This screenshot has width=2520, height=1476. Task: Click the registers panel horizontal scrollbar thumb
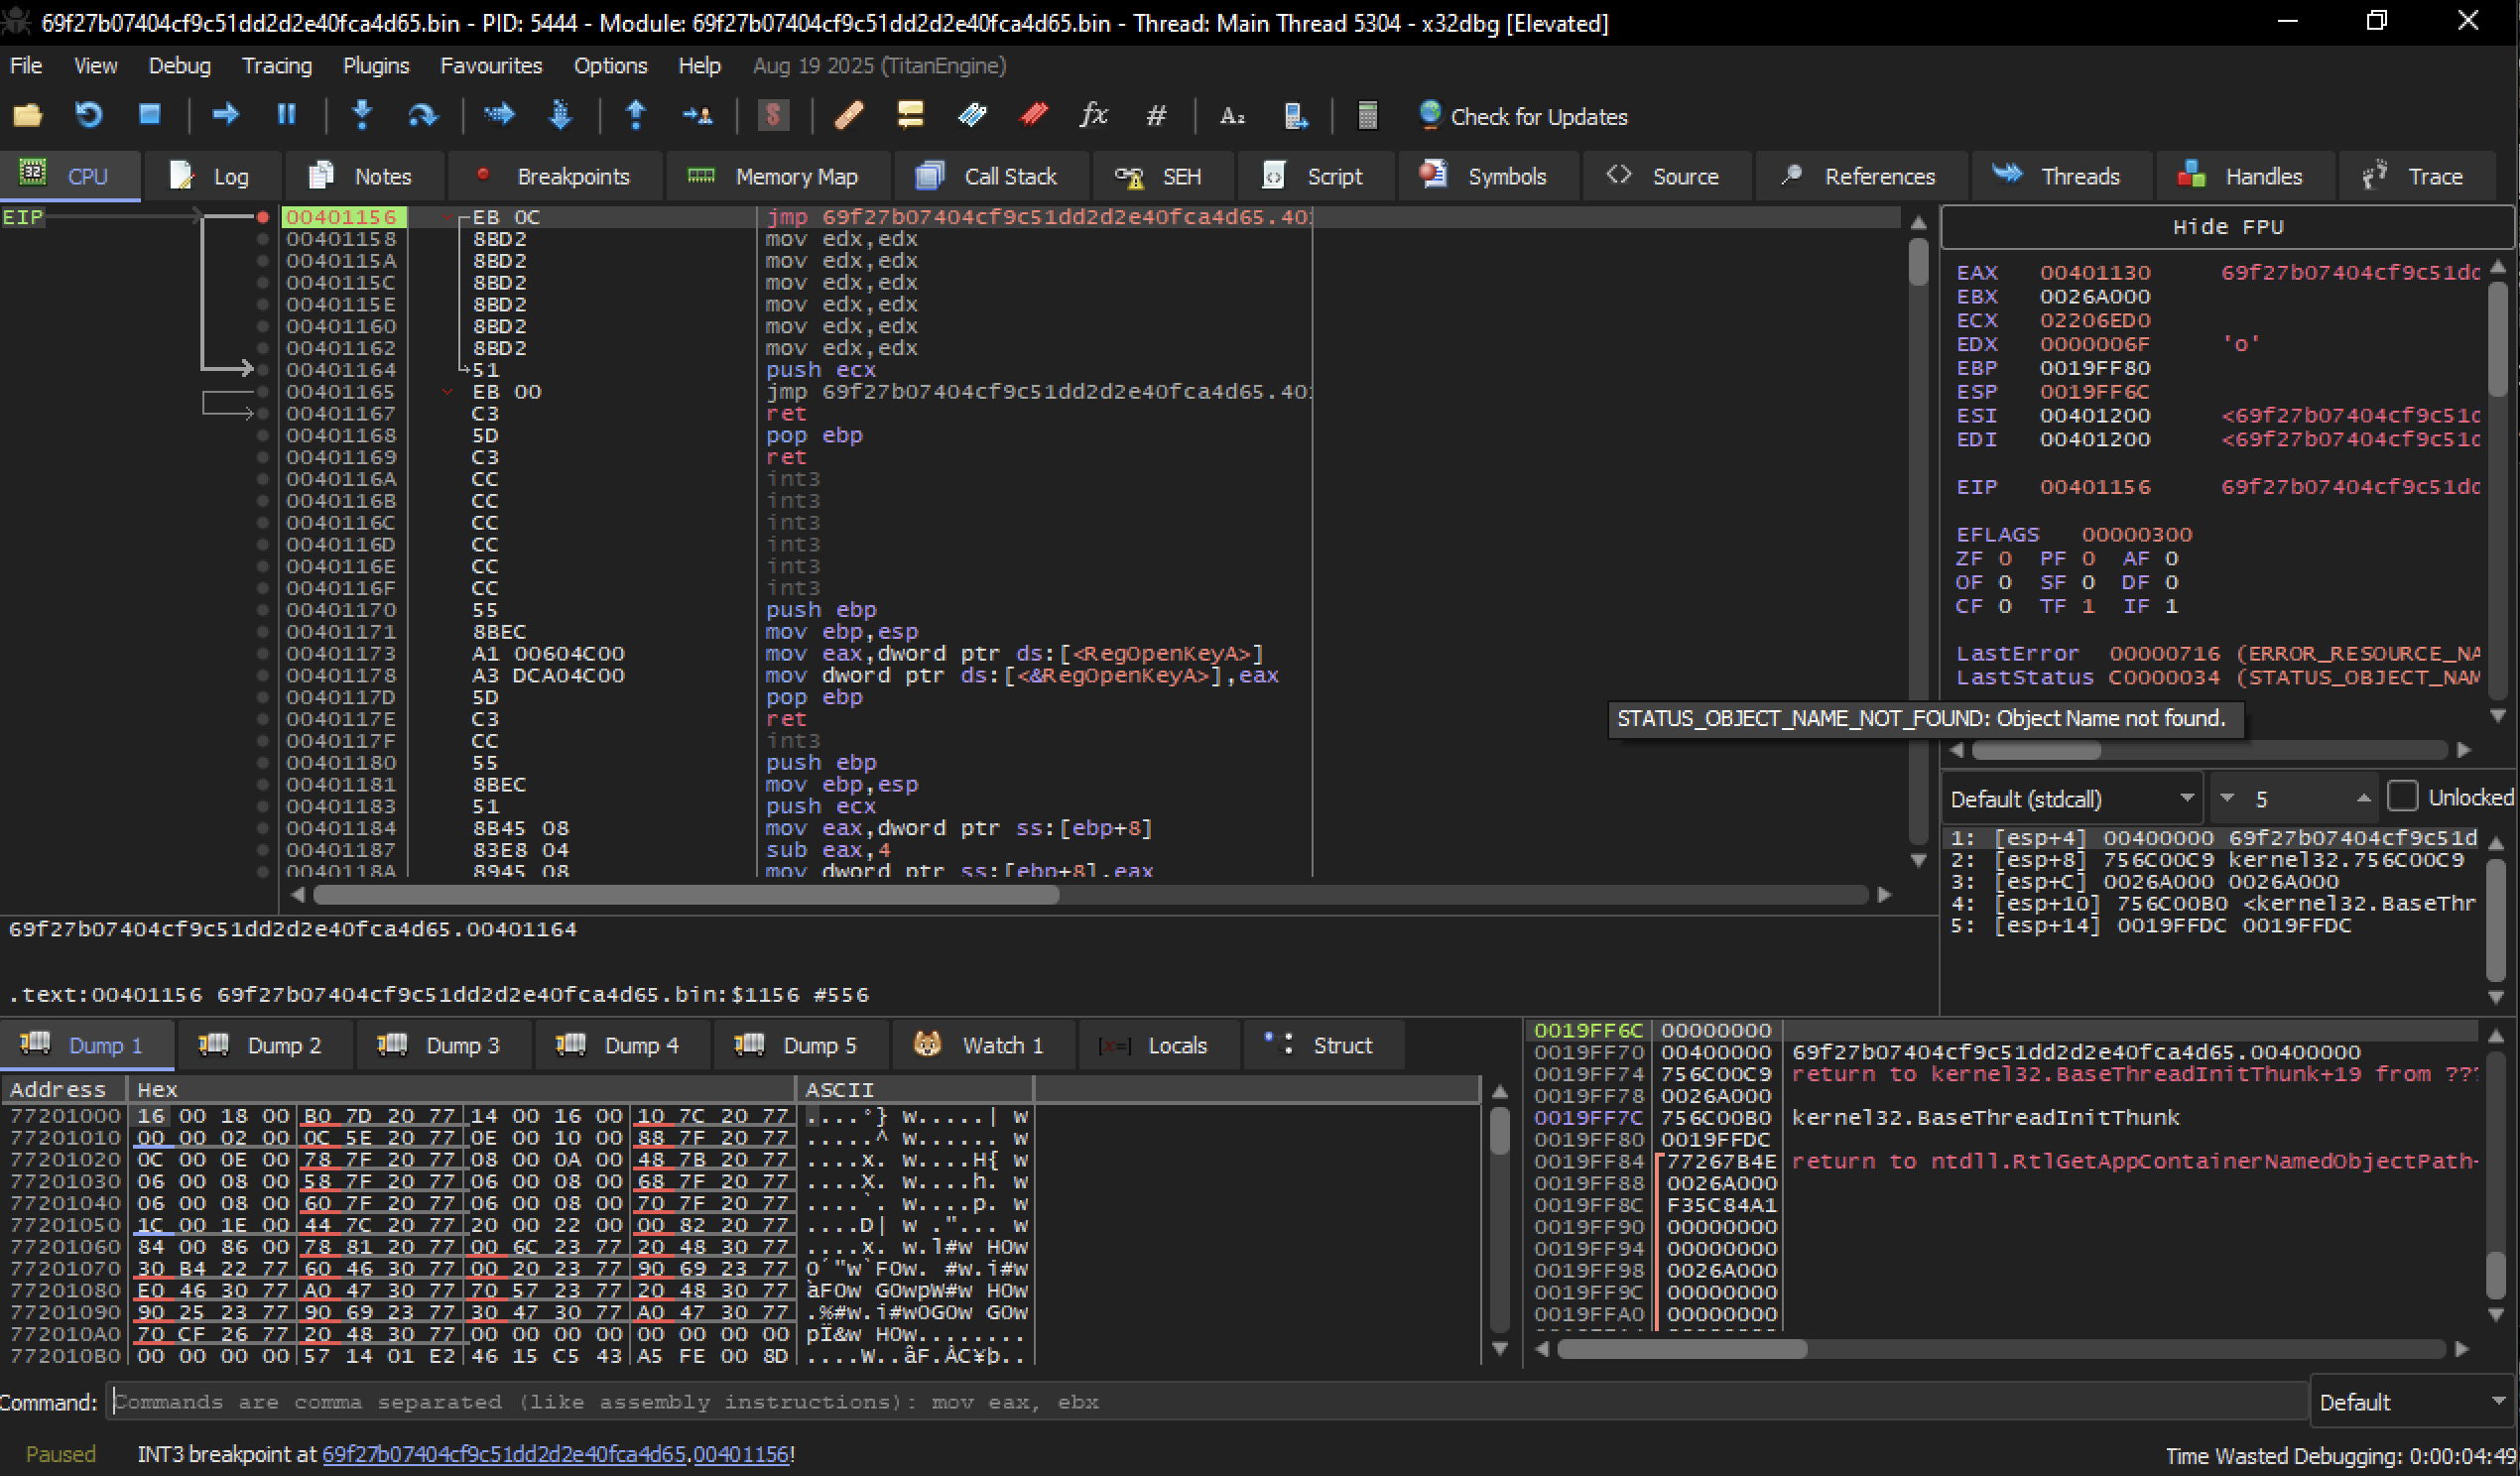click(x=2036, y=750)
